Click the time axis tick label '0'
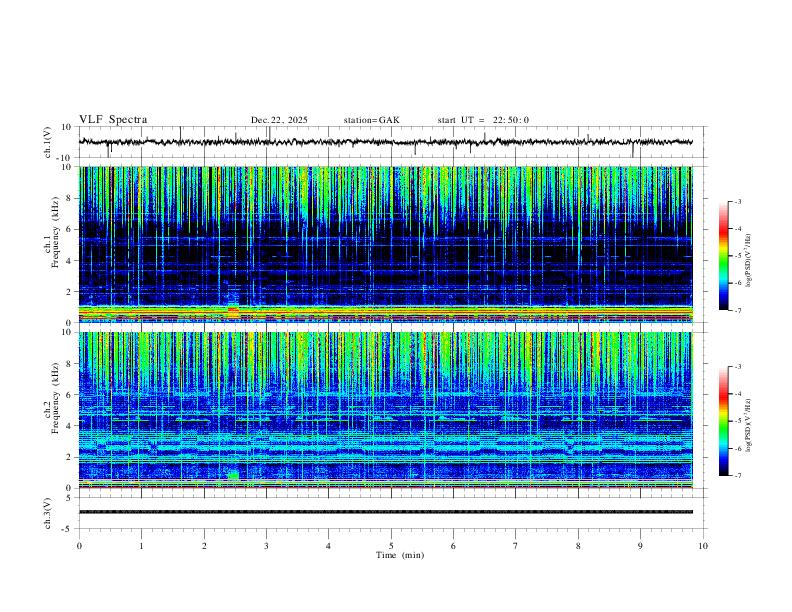The width and height of the screenshot is (792, 612). (x=79, y=546)
